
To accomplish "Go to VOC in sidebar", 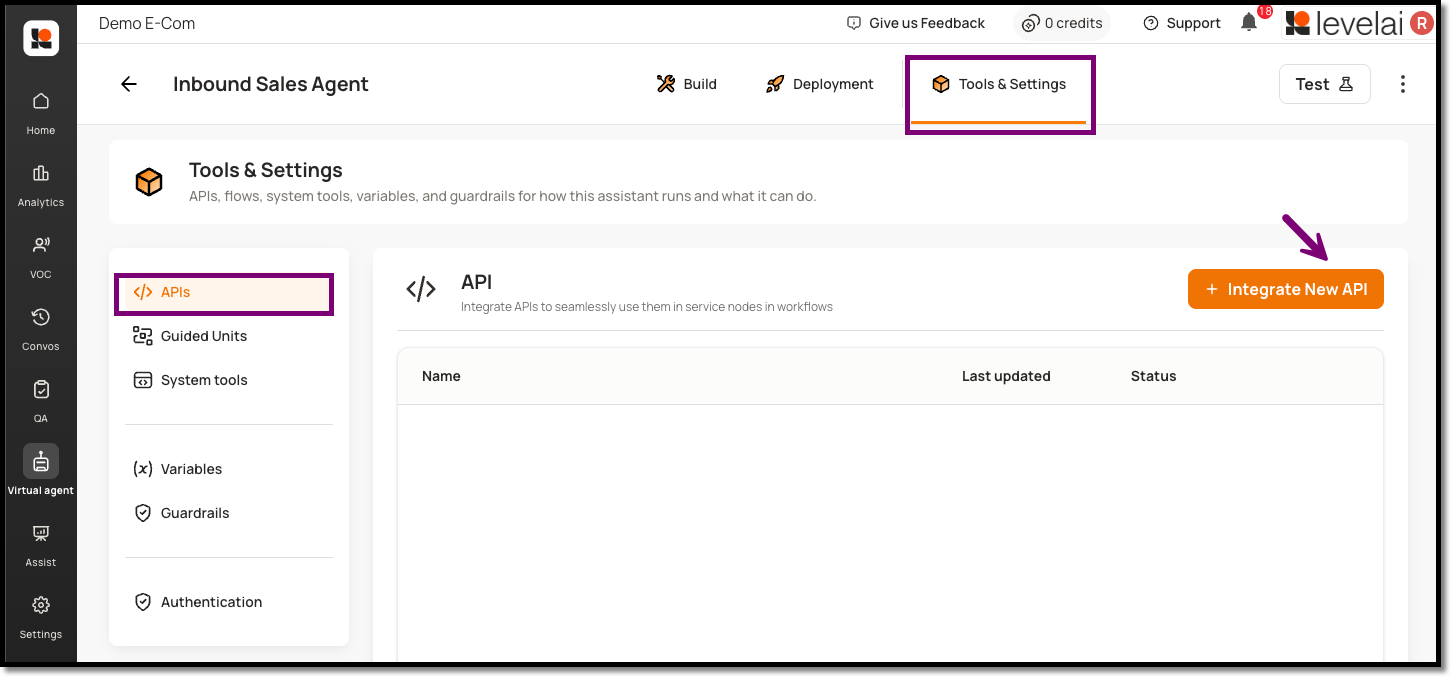I will tap(41, 257).
